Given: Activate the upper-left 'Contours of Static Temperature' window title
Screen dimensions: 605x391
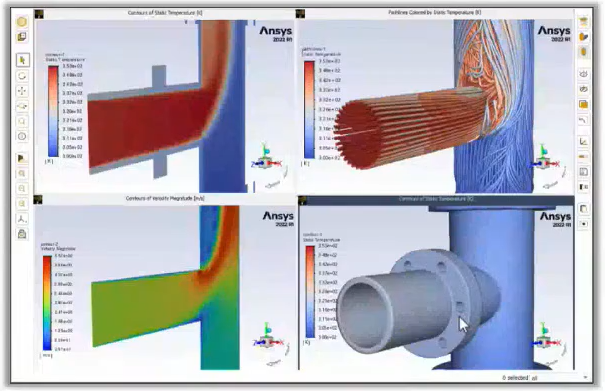Looking at the screenshot, I should click(x=165, y=13).
